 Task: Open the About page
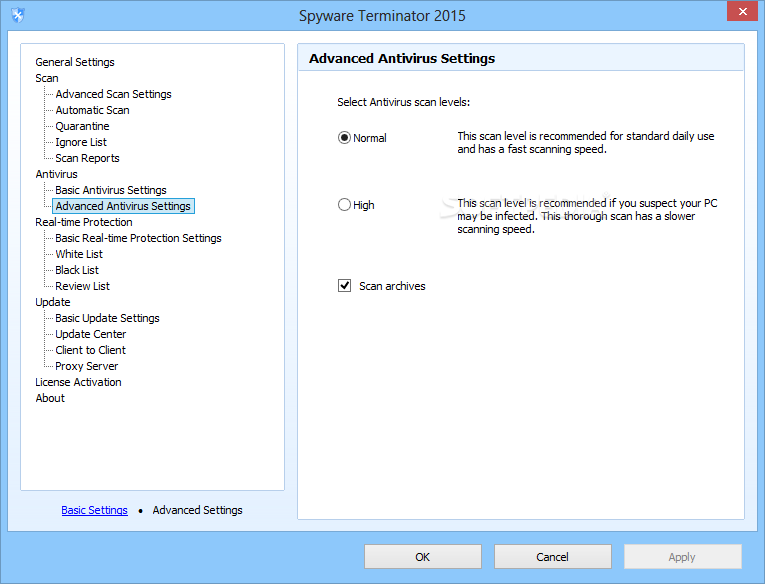(x=50, y=398)
